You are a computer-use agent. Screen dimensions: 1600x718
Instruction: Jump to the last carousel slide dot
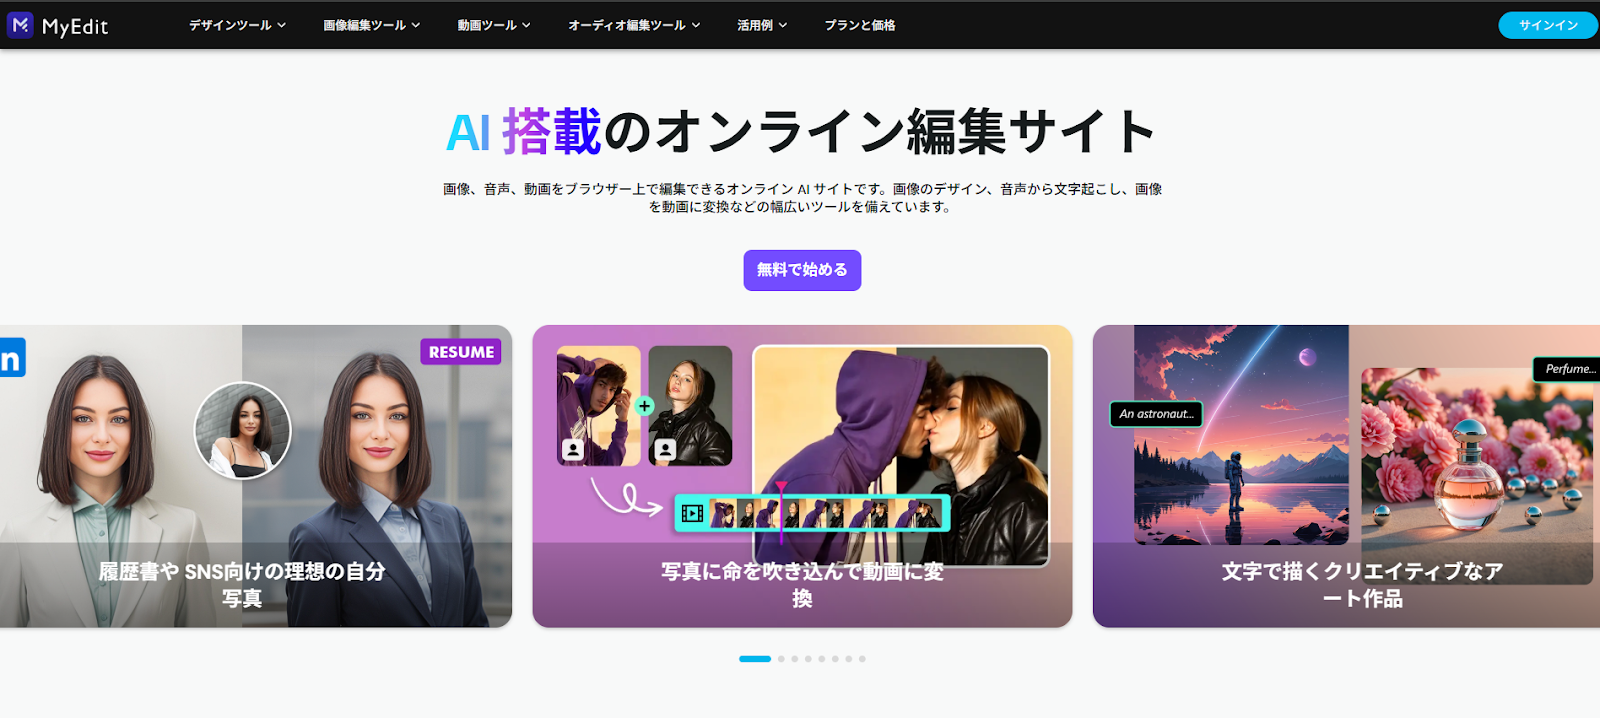(862, 659)
